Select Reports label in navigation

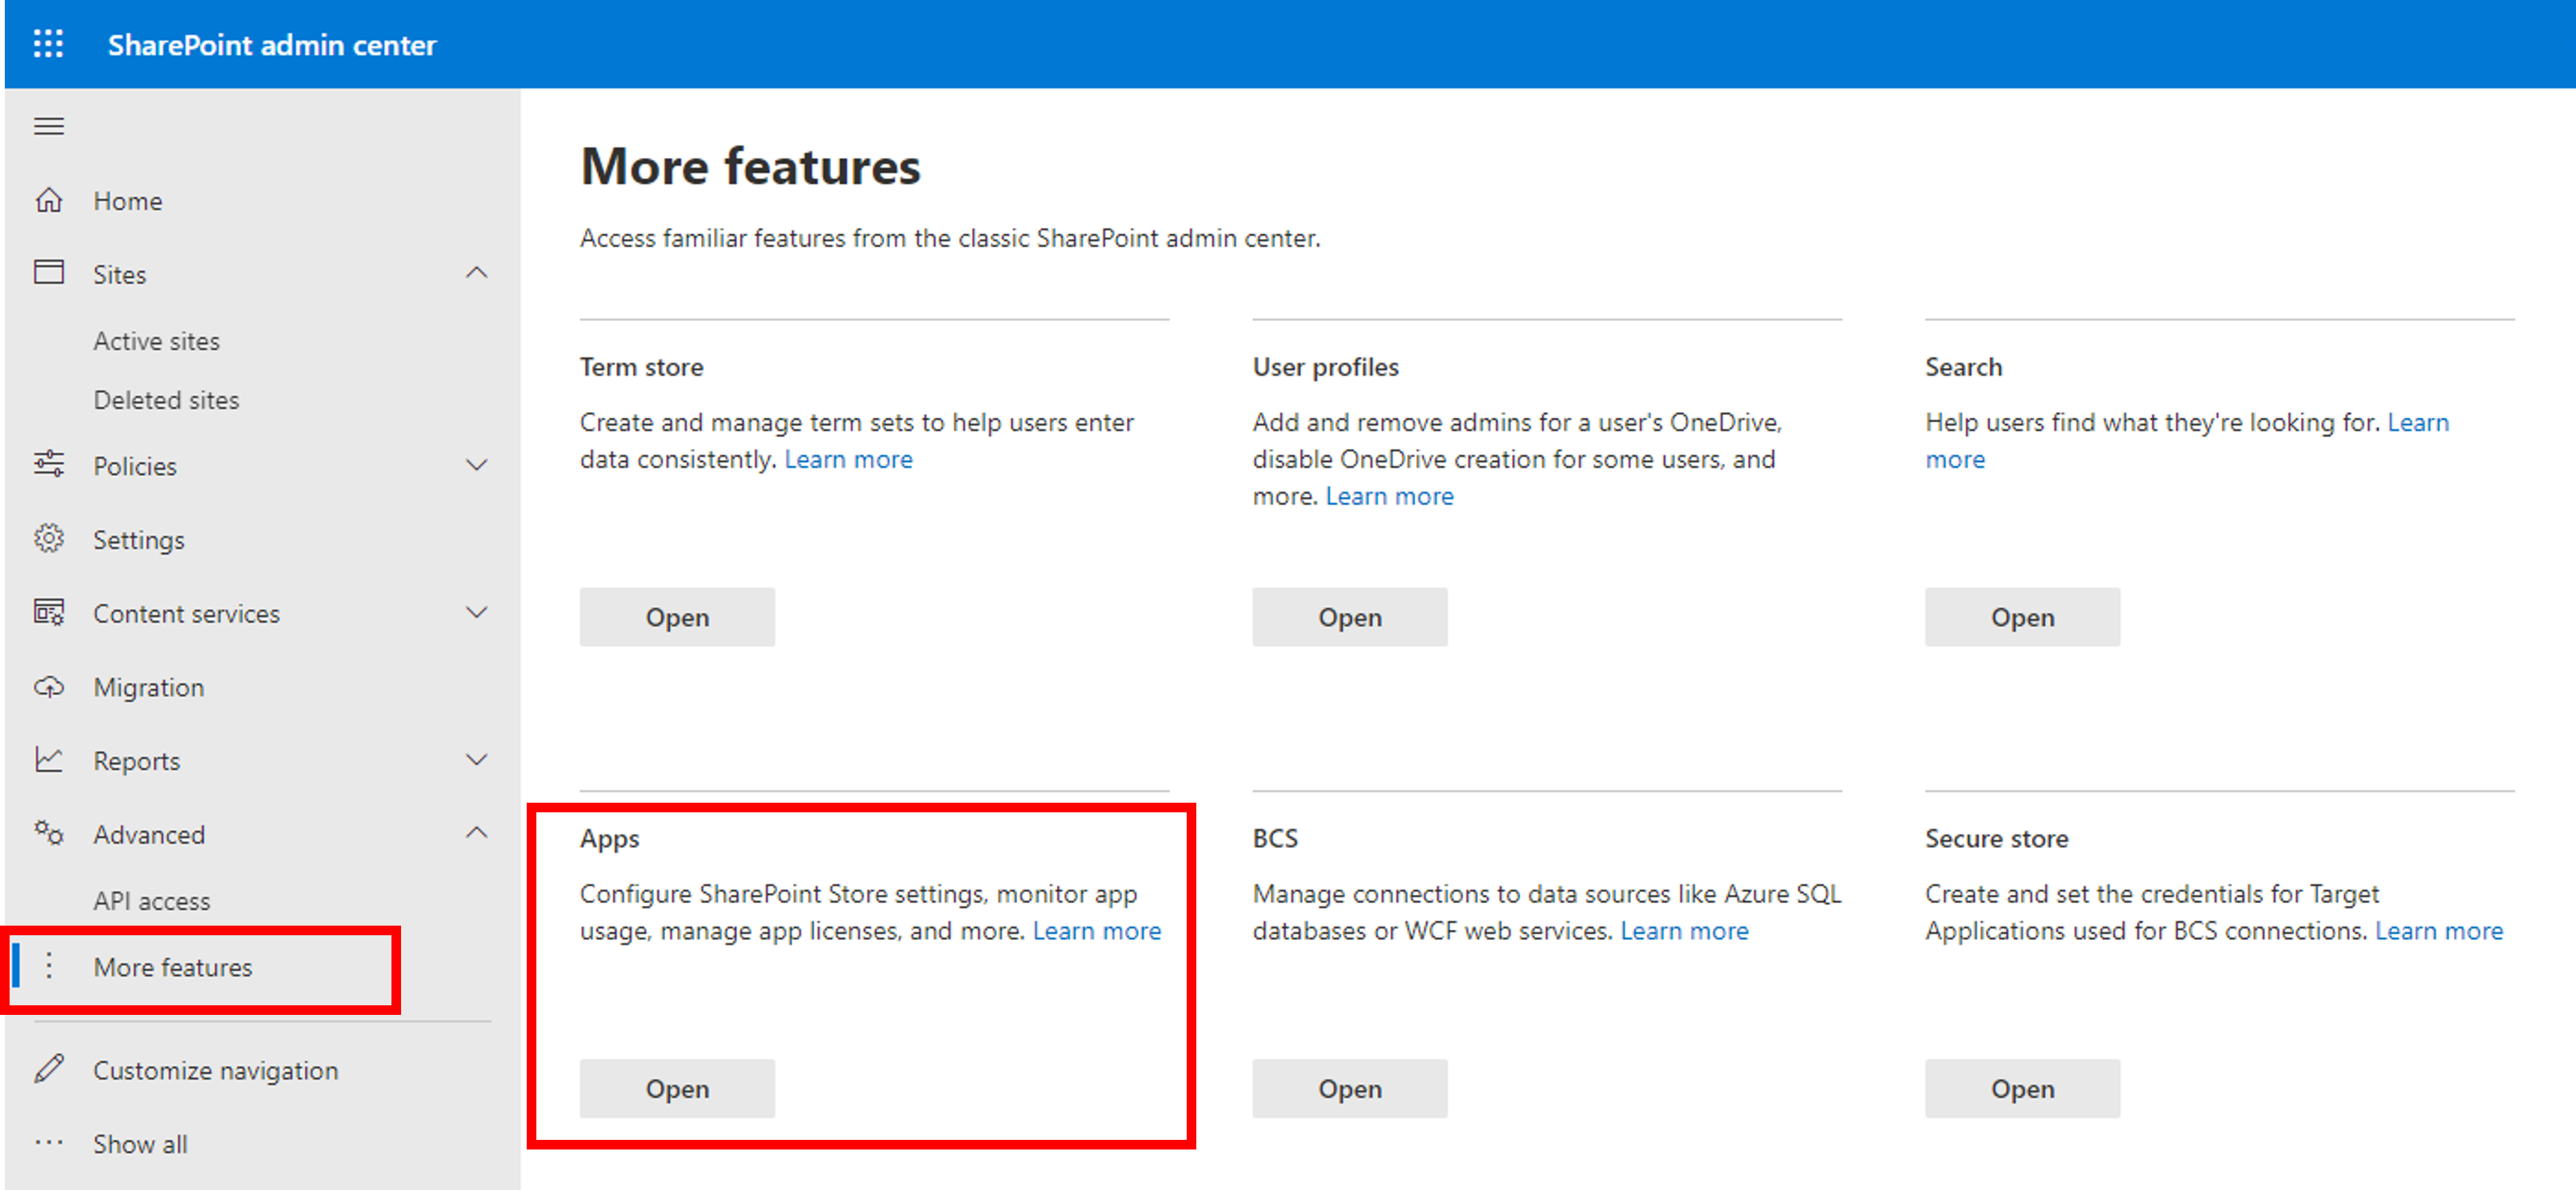pos(137,761)
